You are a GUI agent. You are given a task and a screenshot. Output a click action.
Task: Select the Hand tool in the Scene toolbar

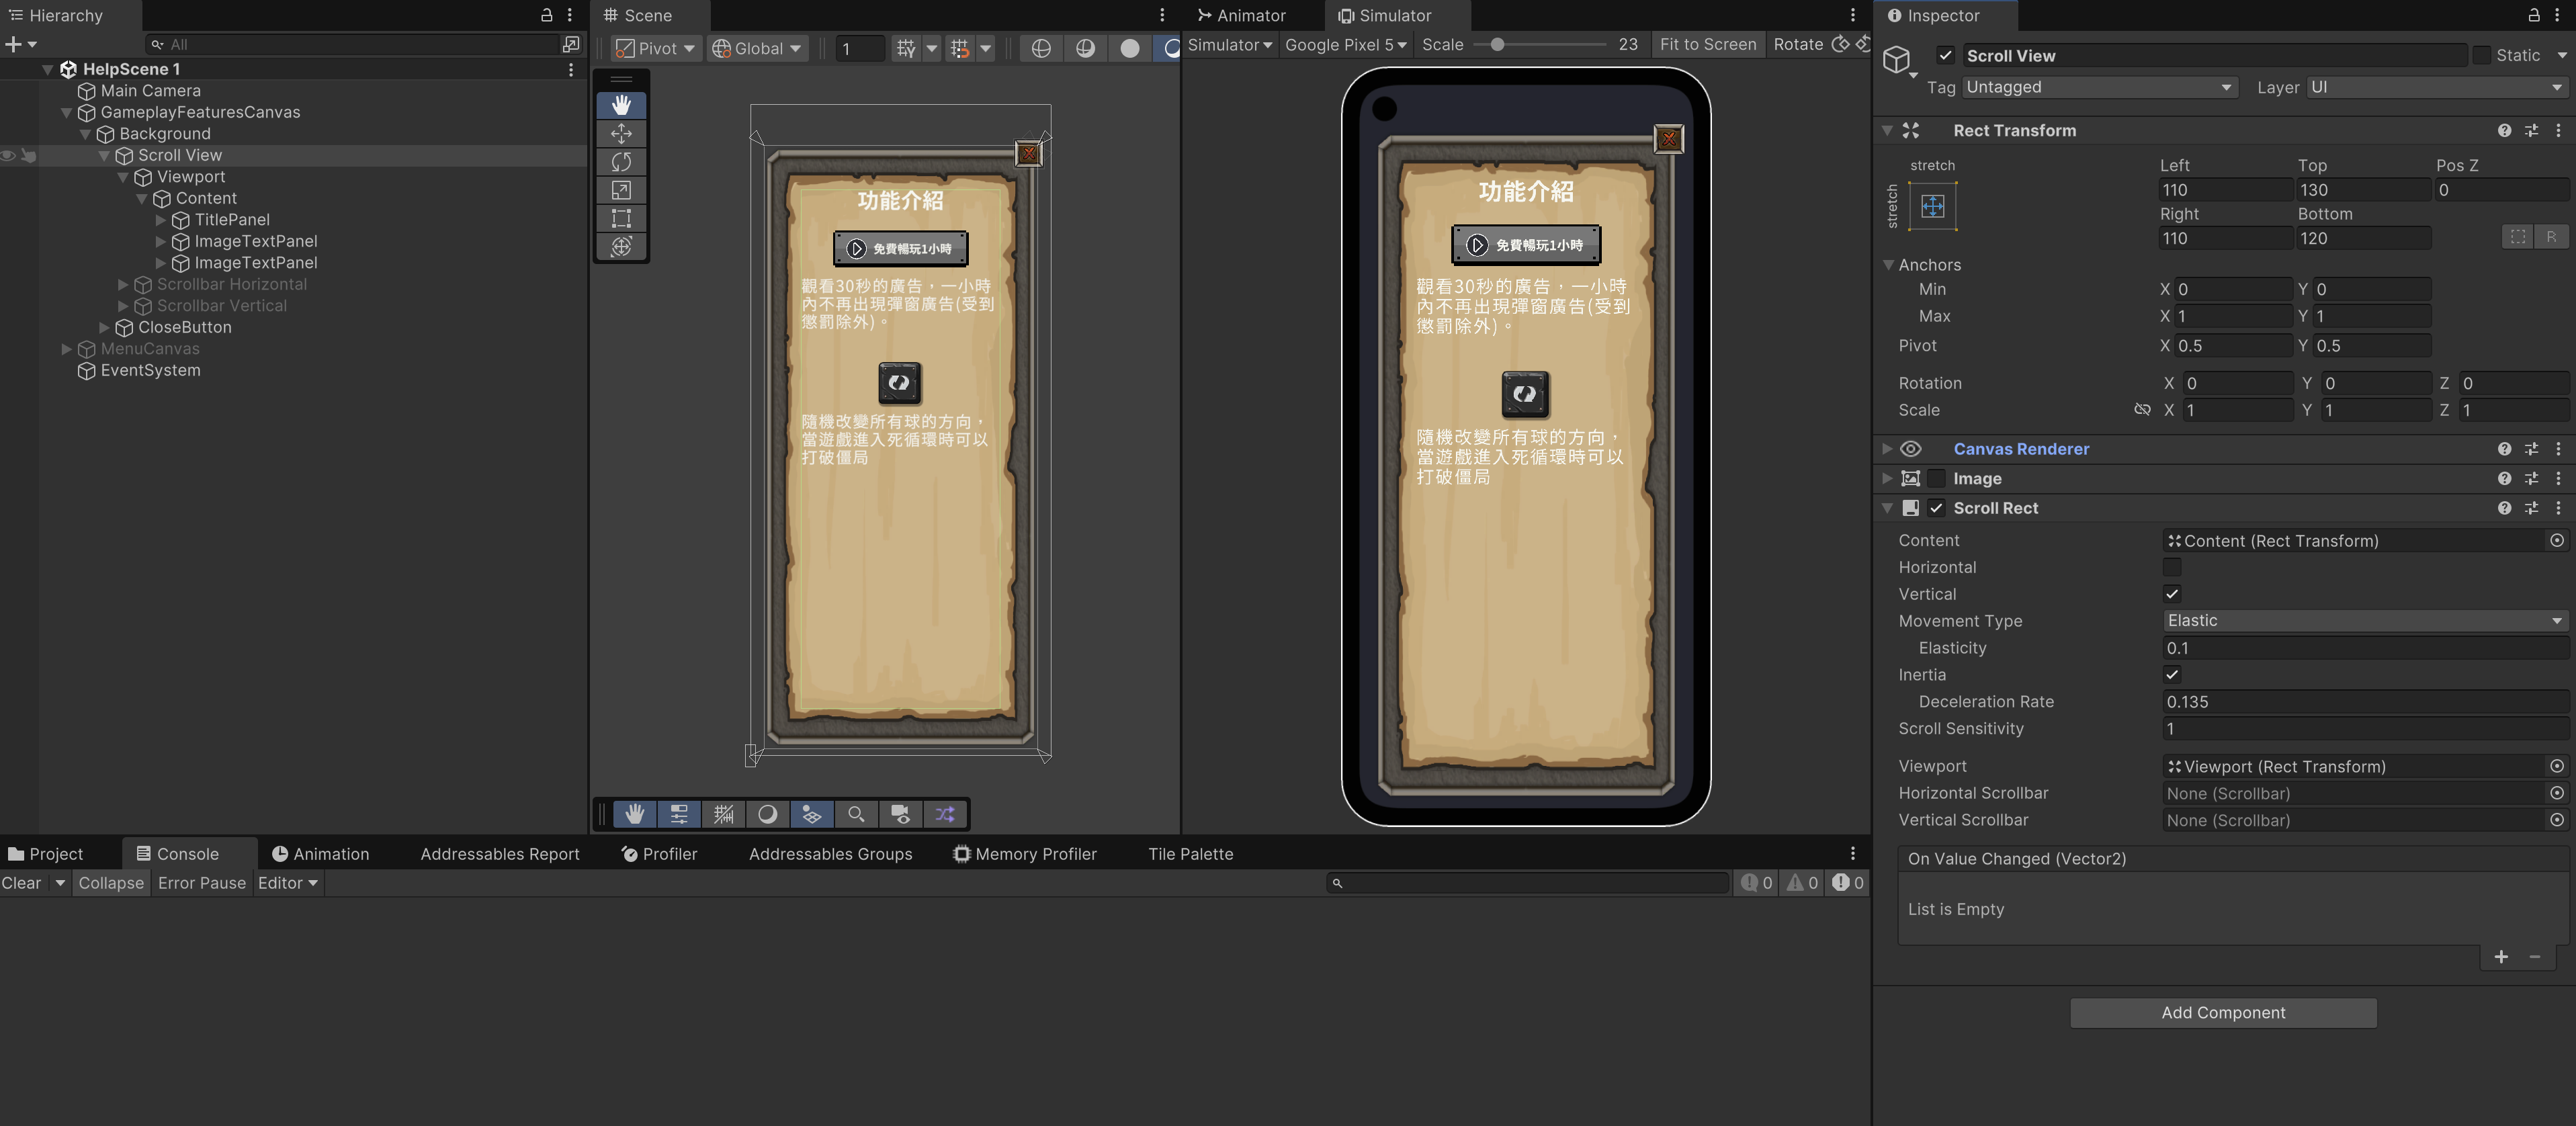pyautogui.click(x=622, y=104)
